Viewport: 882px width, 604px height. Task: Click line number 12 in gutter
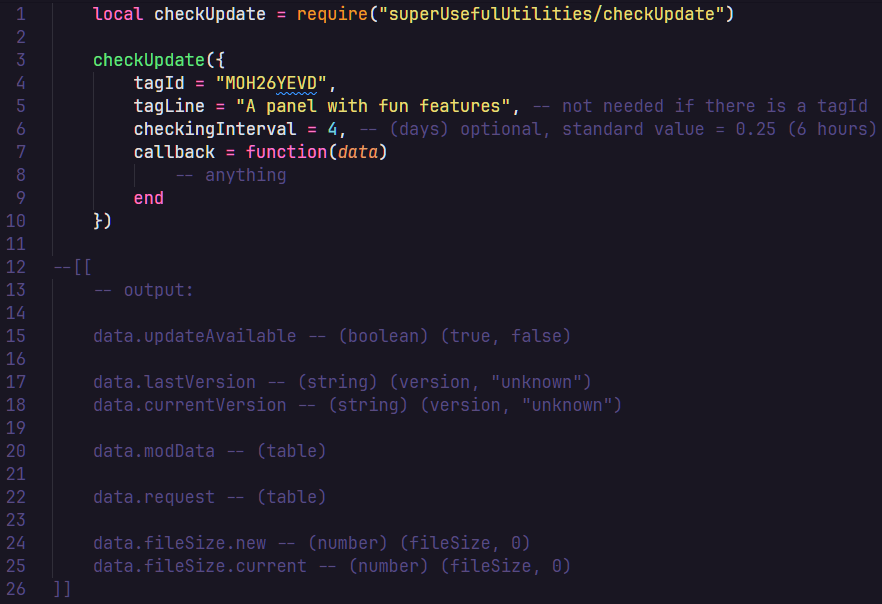16,267
